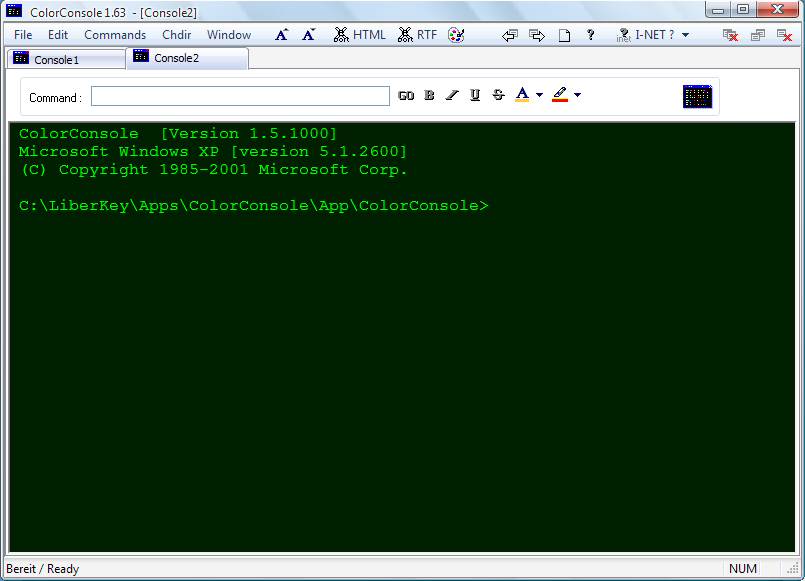Image resolution: width=805 pixels, height=581 pixels.
Task: Minimize the ColorConsole window
Action: point(718,10)
